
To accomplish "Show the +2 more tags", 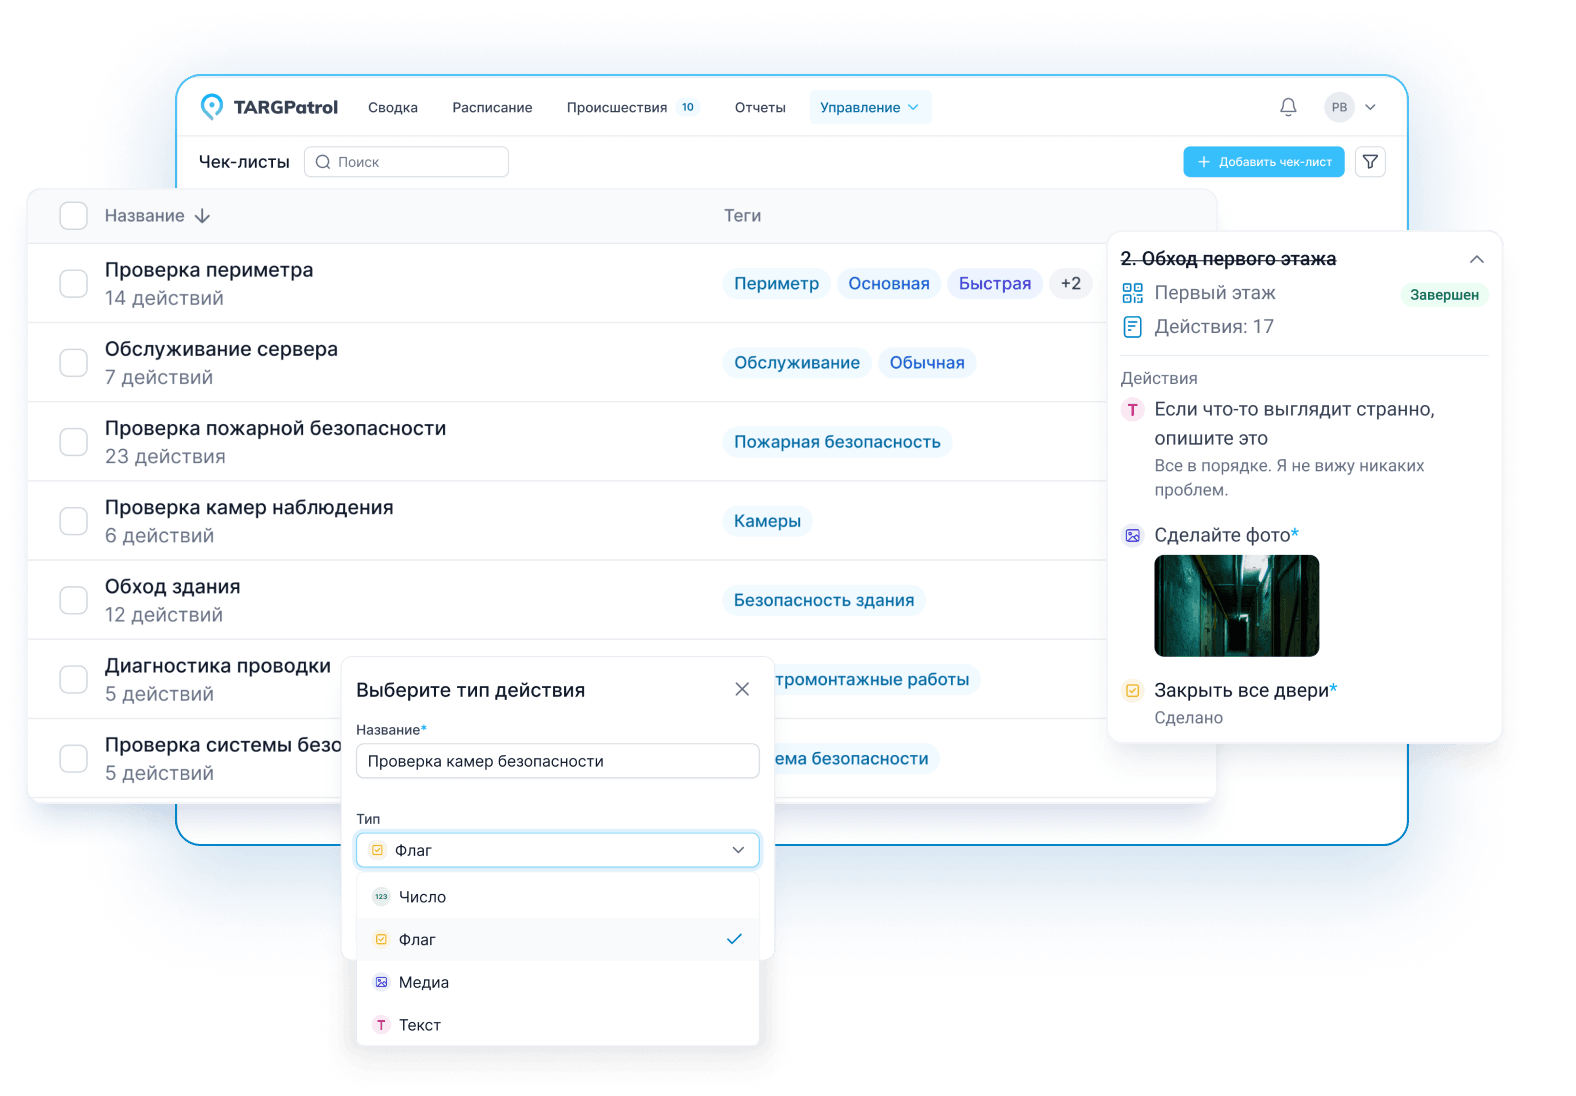I will click(x=1071, y=284).
